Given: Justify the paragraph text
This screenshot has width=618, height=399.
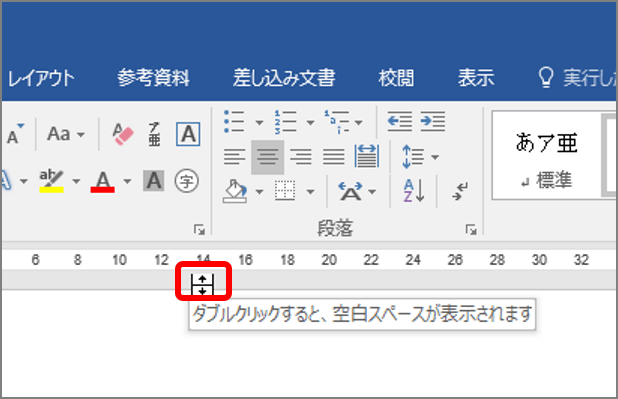Looking at the screenshot, I should 334,157.
